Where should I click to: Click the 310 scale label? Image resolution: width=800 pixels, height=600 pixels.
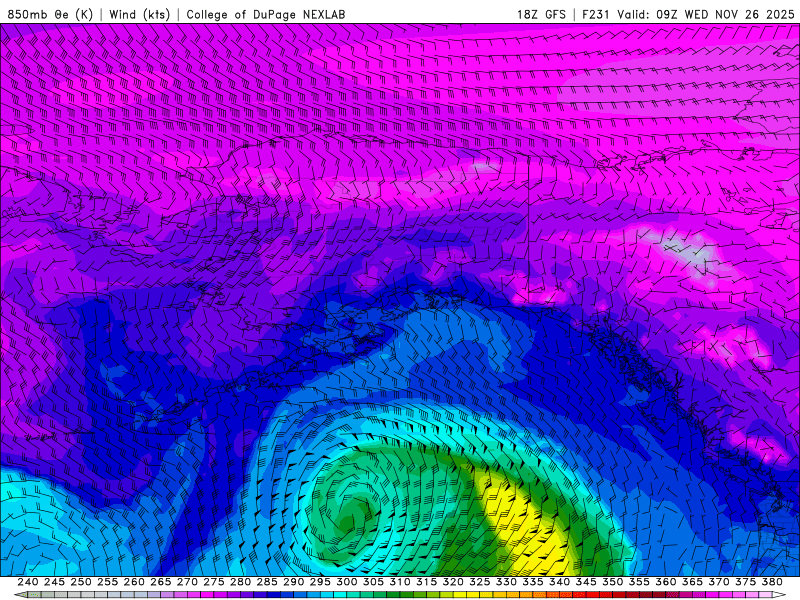[400, 582]
